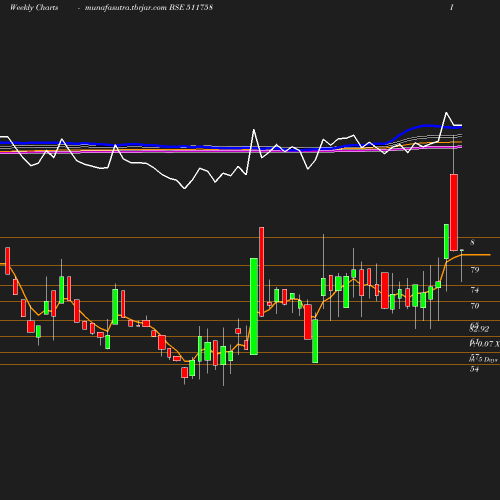The image size is (500, 500).
Task: Click the tall green candlestick below the white line's spike
Action: (254, 306)
